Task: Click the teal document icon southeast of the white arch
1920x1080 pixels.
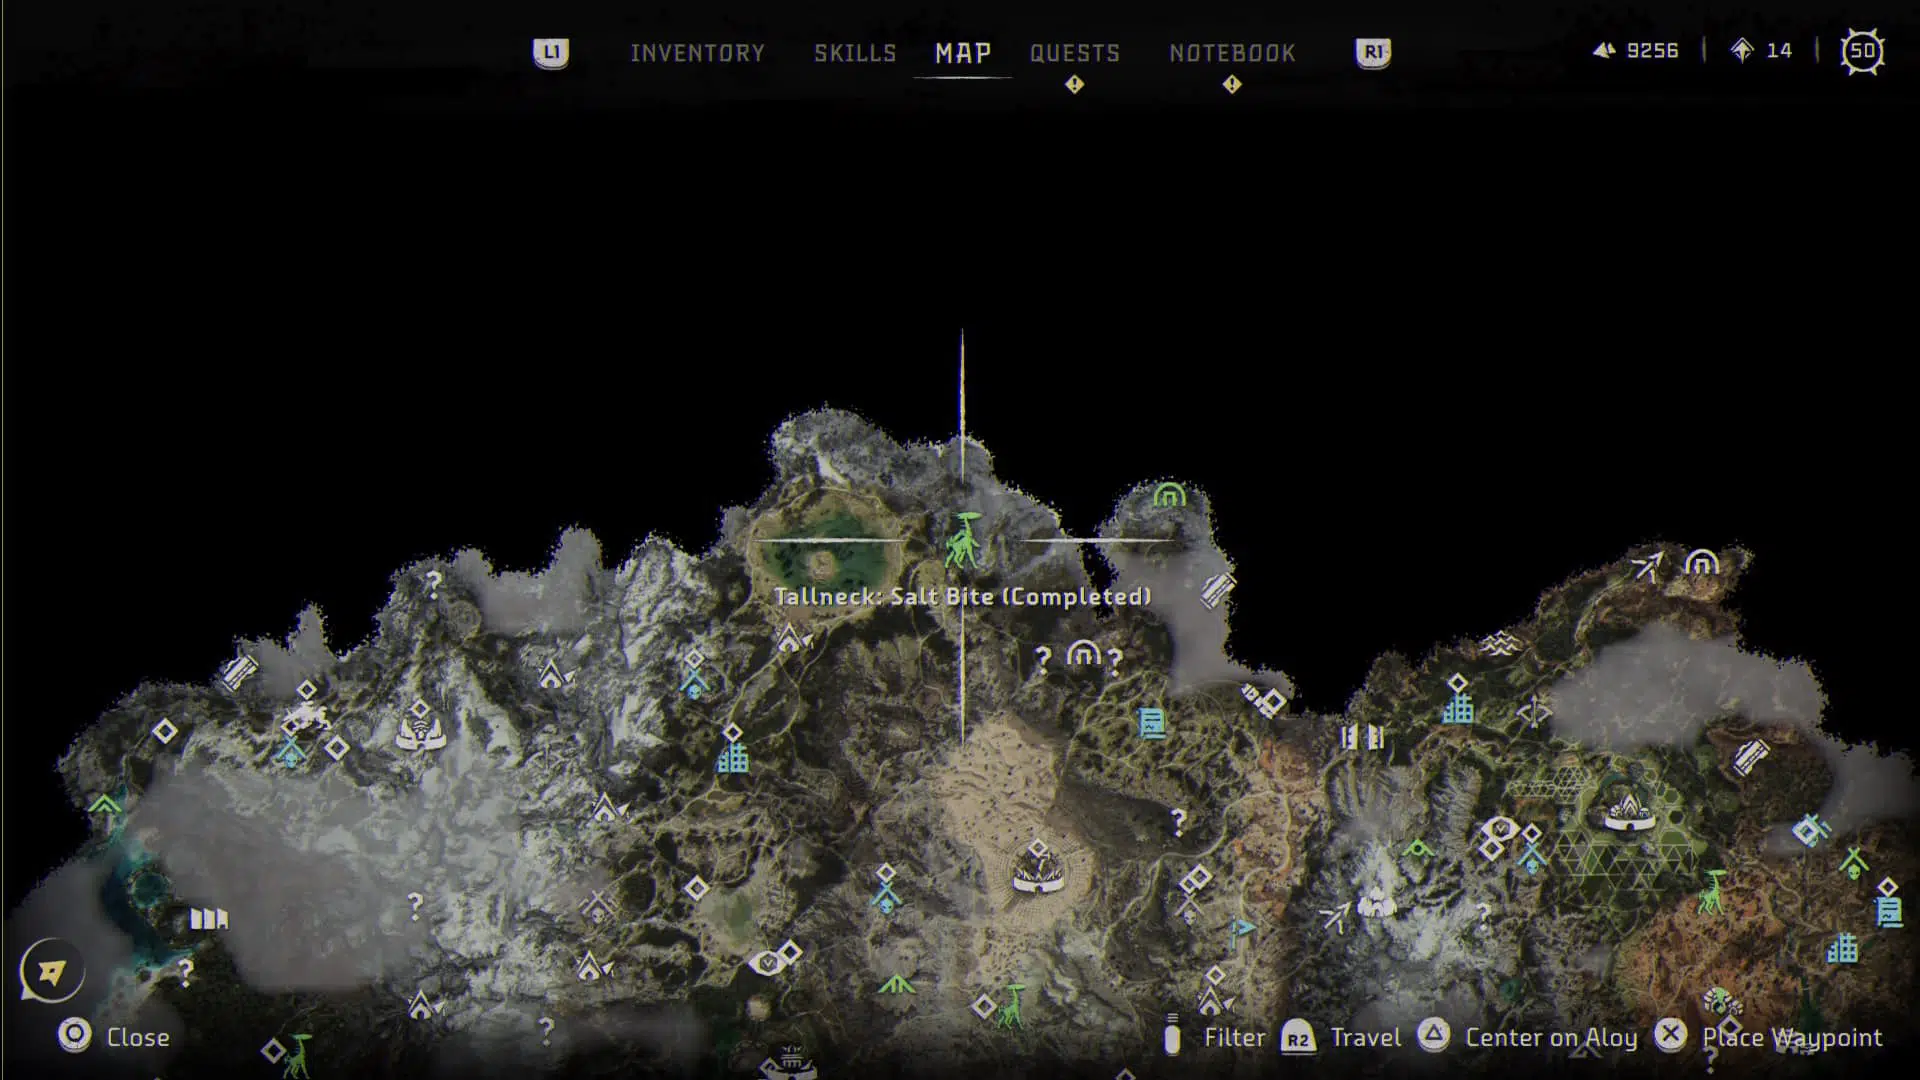Action: pos(1152,722)
